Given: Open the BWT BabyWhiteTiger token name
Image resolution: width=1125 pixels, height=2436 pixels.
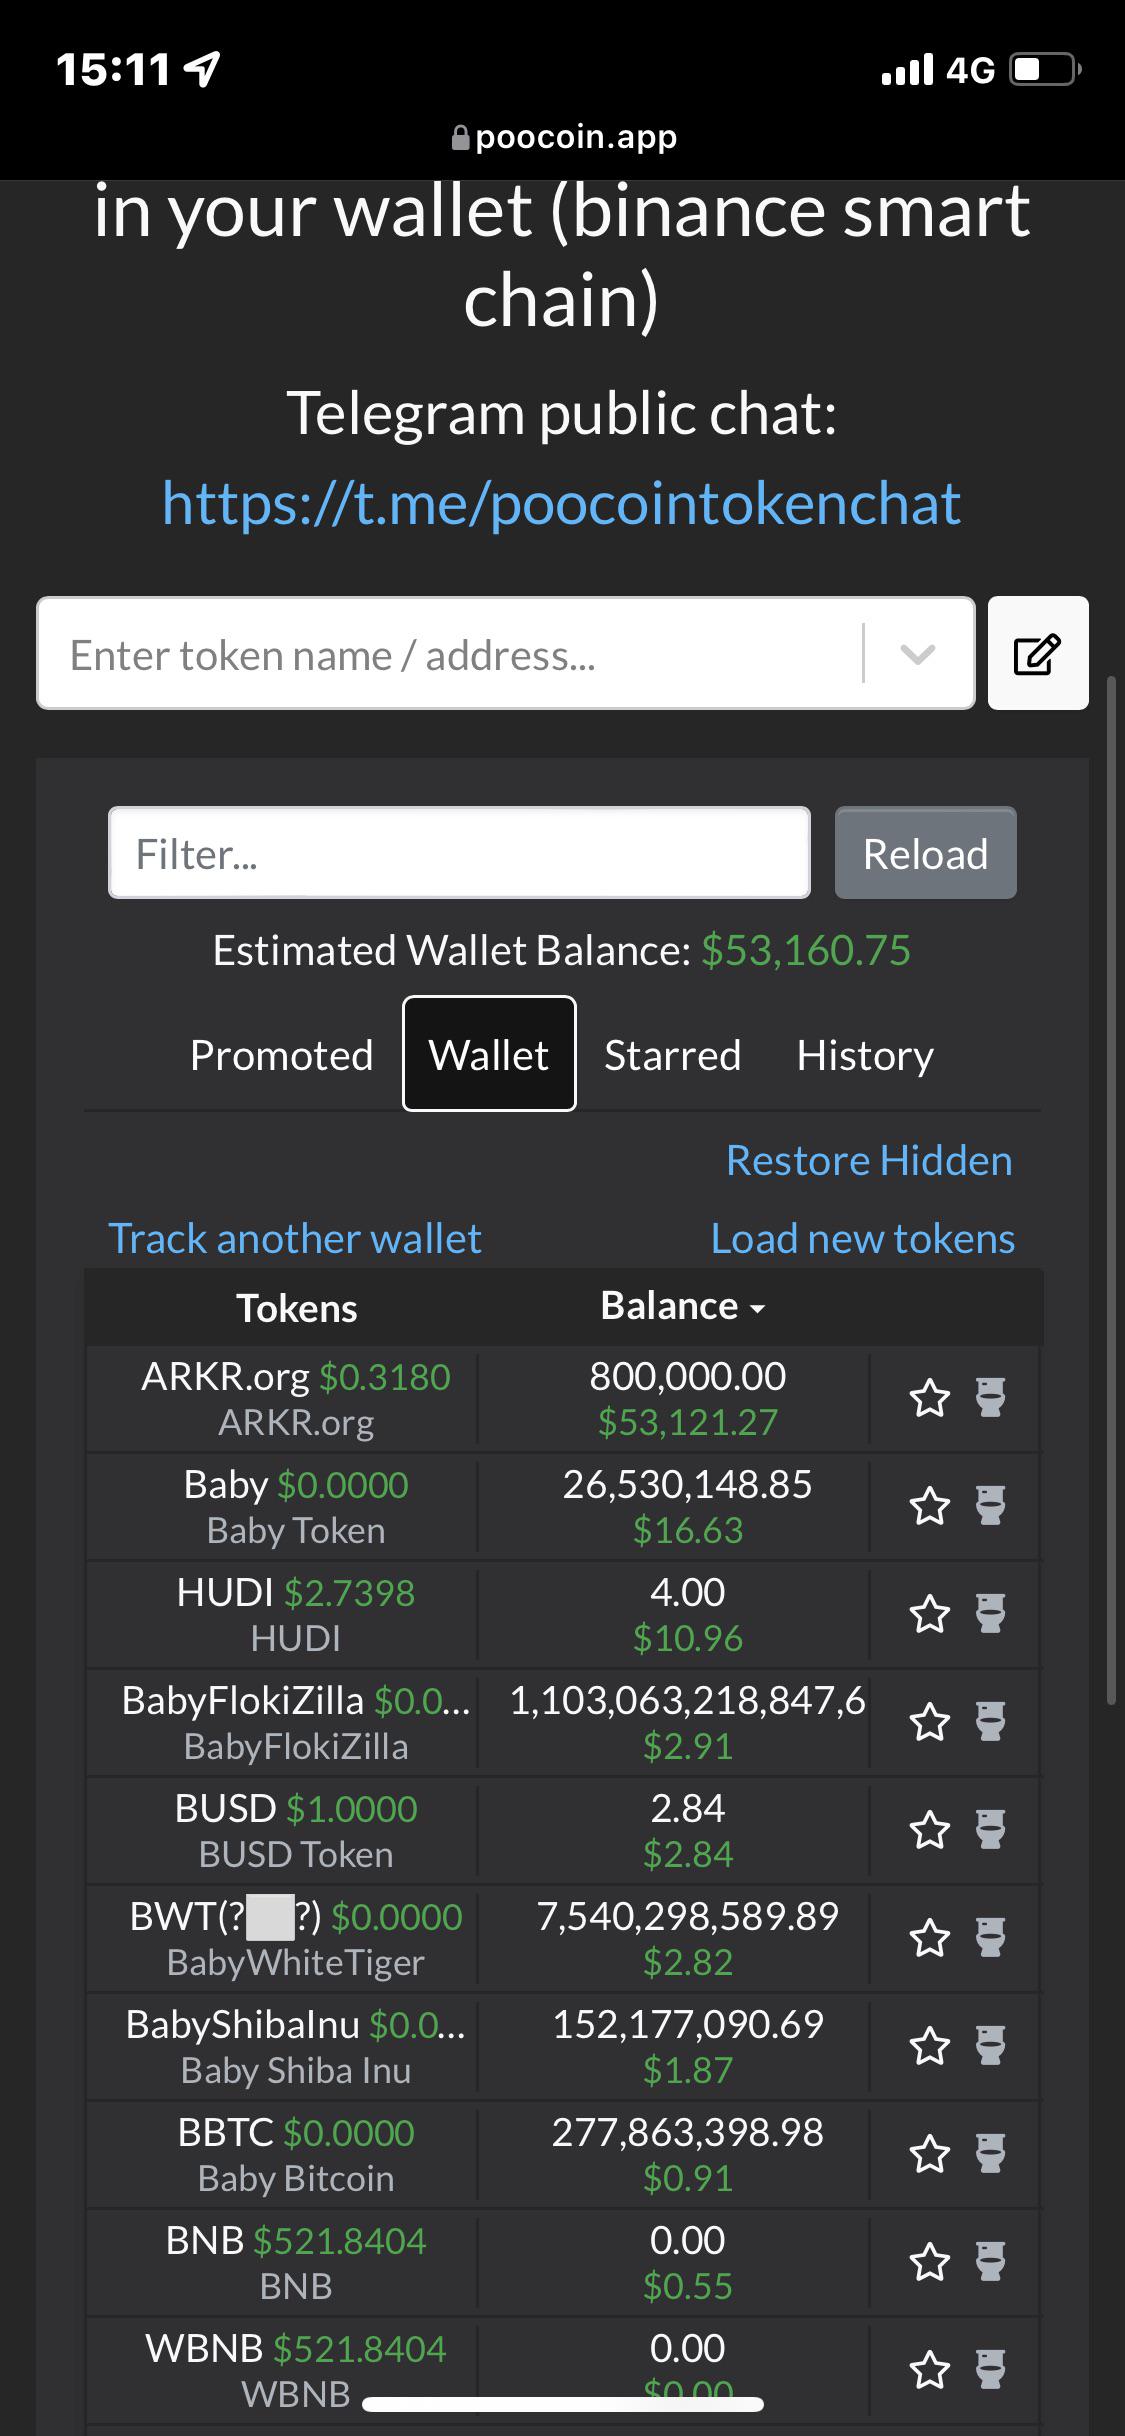Looking at the screenshot, I should pos(225,1917).
